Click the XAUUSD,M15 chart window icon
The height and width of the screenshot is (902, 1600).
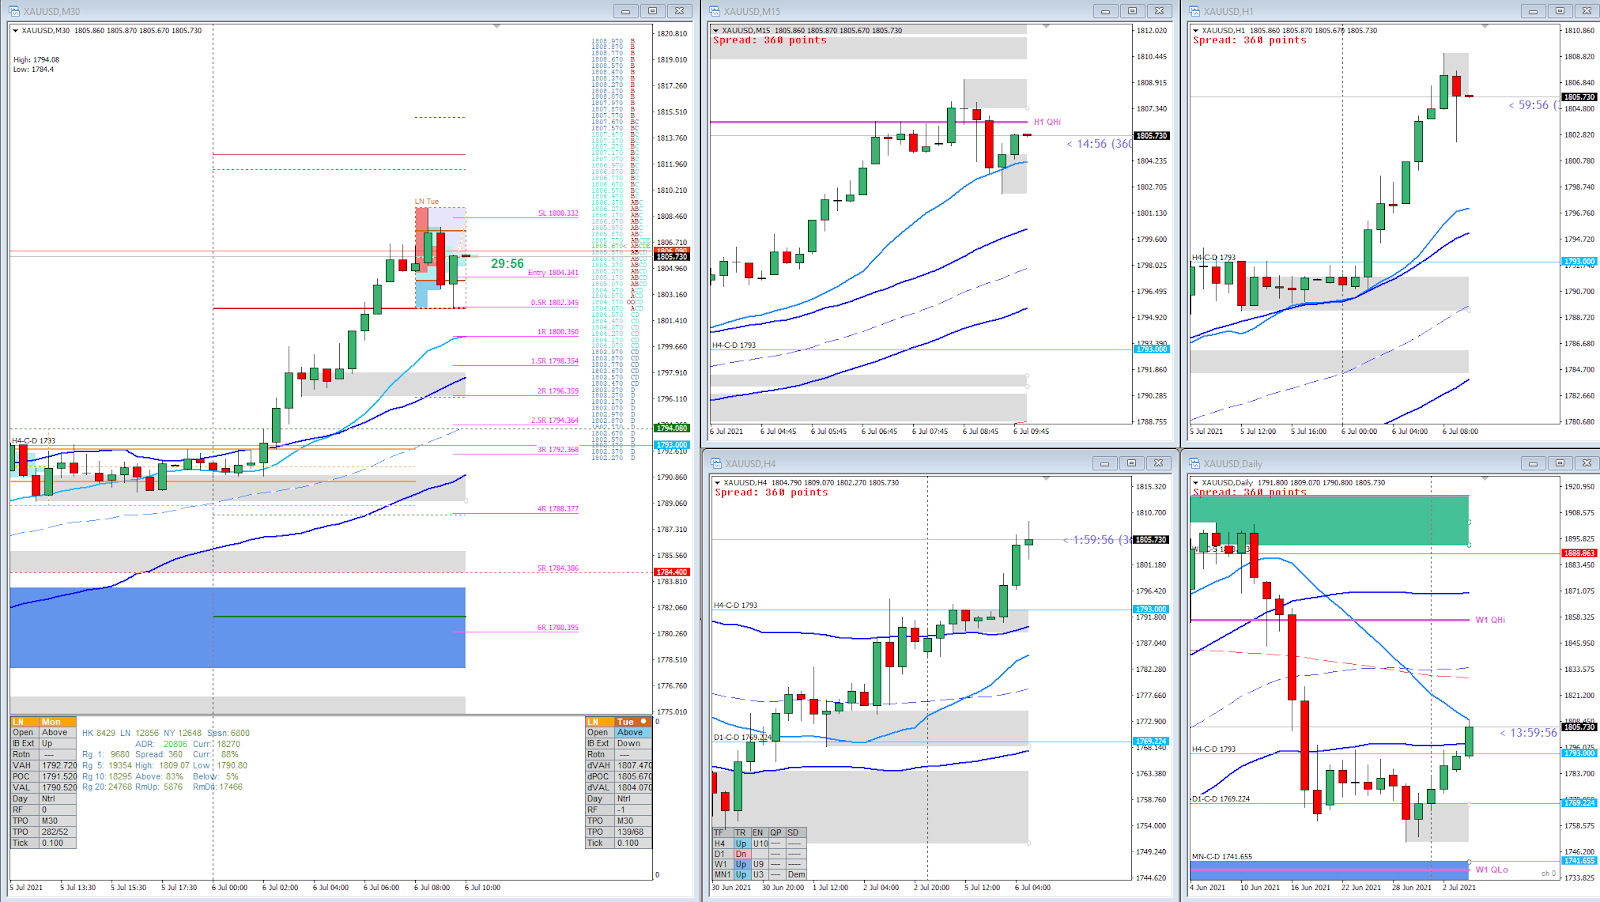coord(715,11)
